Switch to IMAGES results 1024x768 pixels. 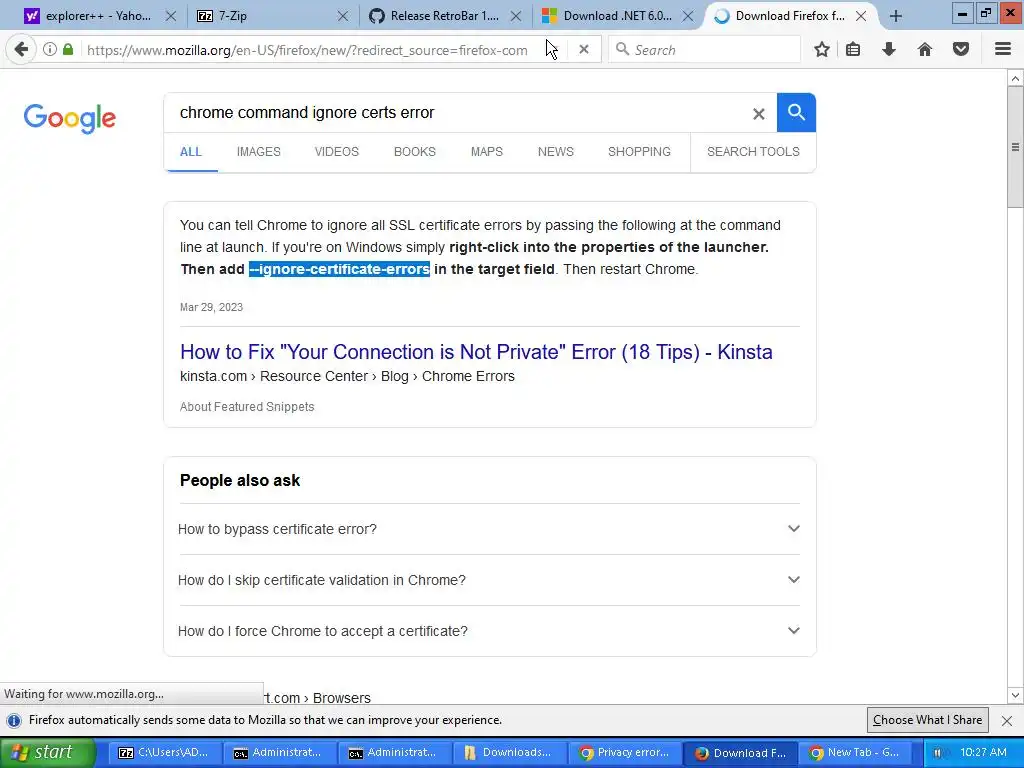[259, 152]
